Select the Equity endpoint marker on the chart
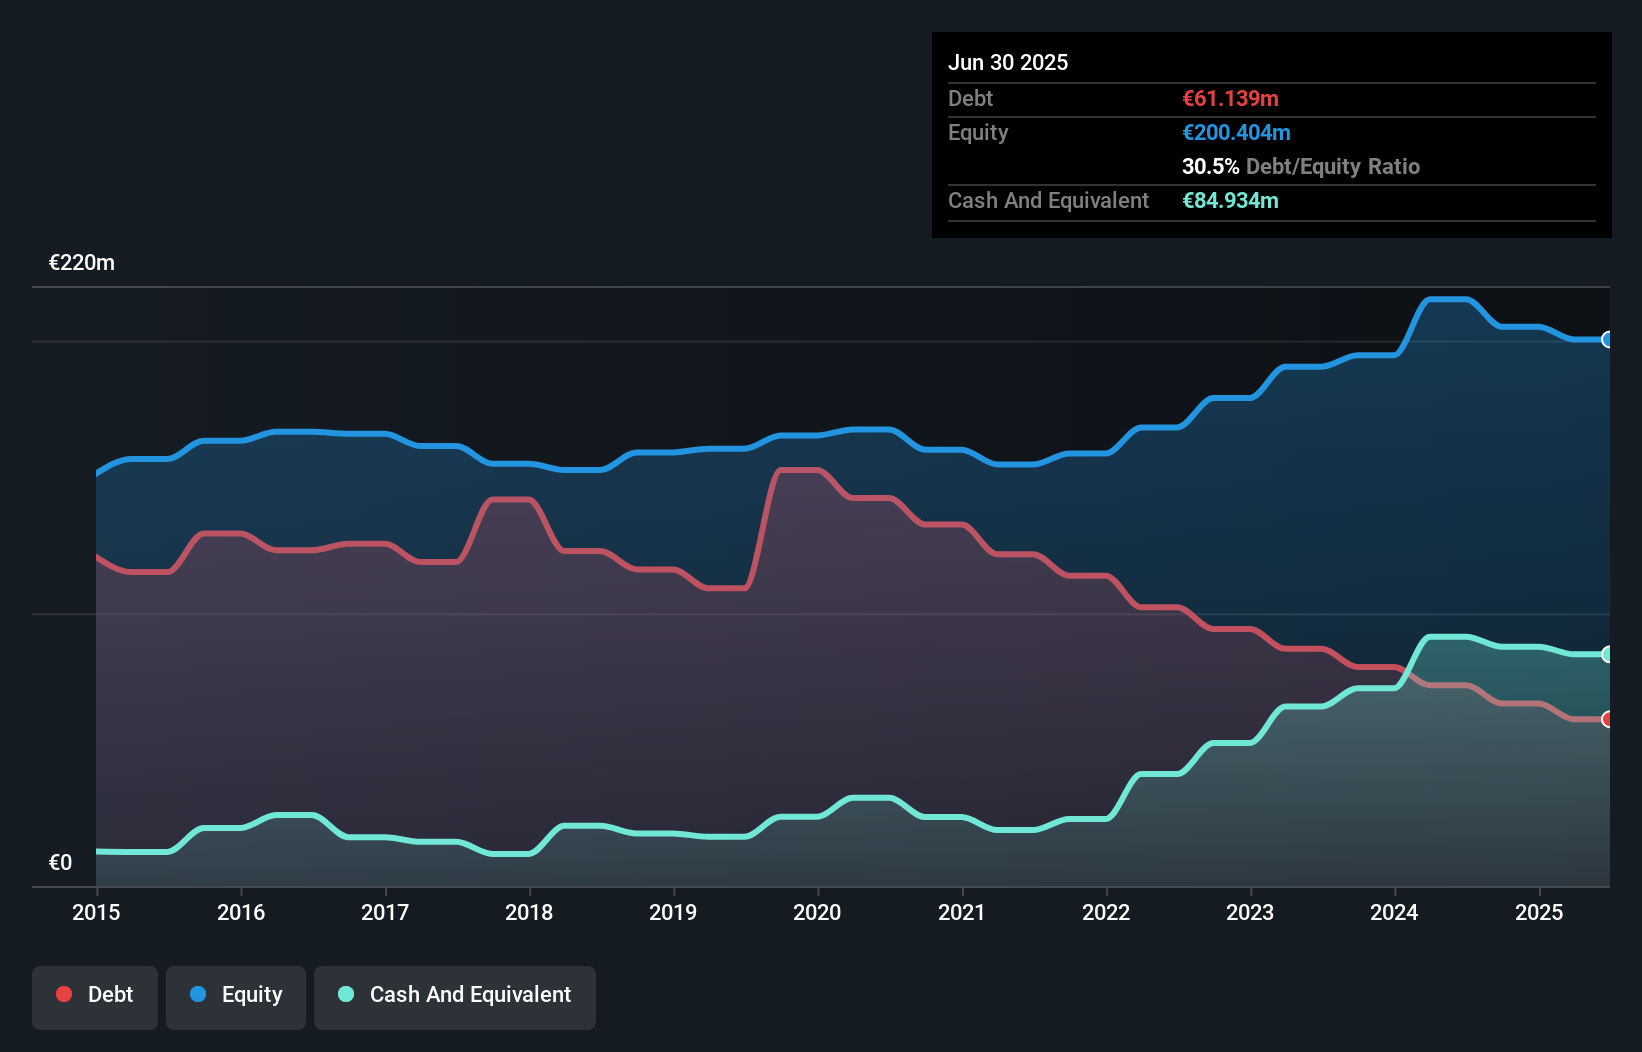Screen dimensions: 1642x1052 point(1607,339)
